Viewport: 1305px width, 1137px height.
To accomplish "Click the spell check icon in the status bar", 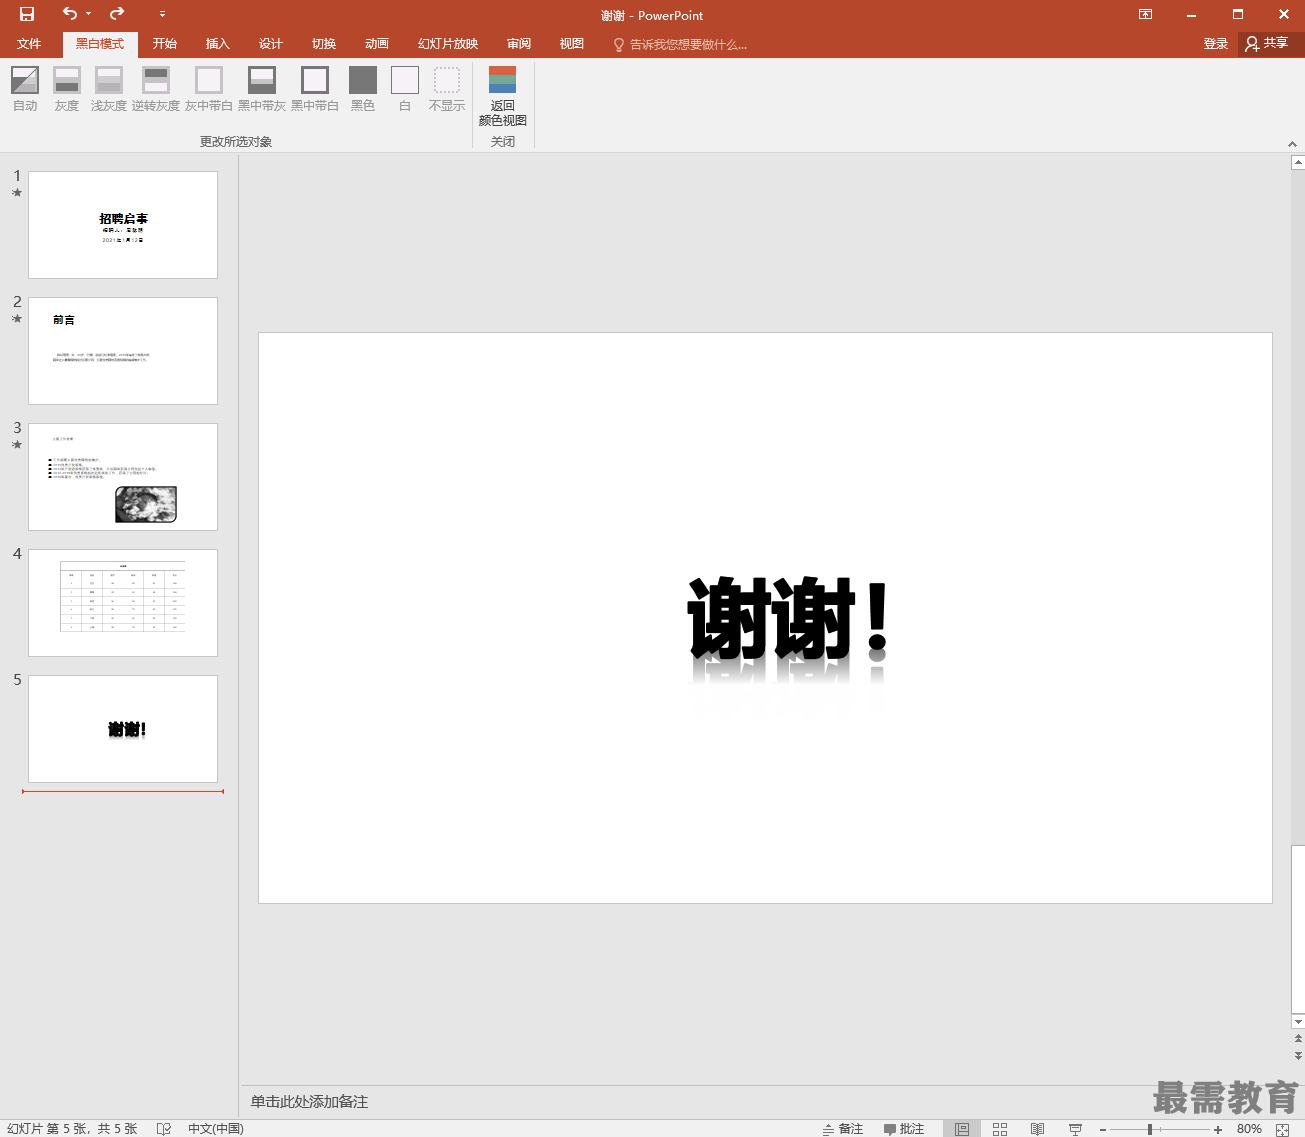I will (164, 1128).
